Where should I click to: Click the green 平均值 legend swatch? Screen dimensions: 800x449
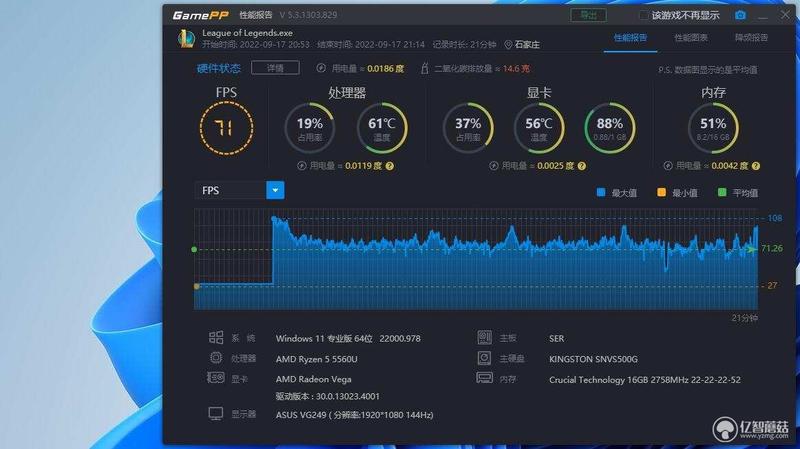(x=722, y=192)
